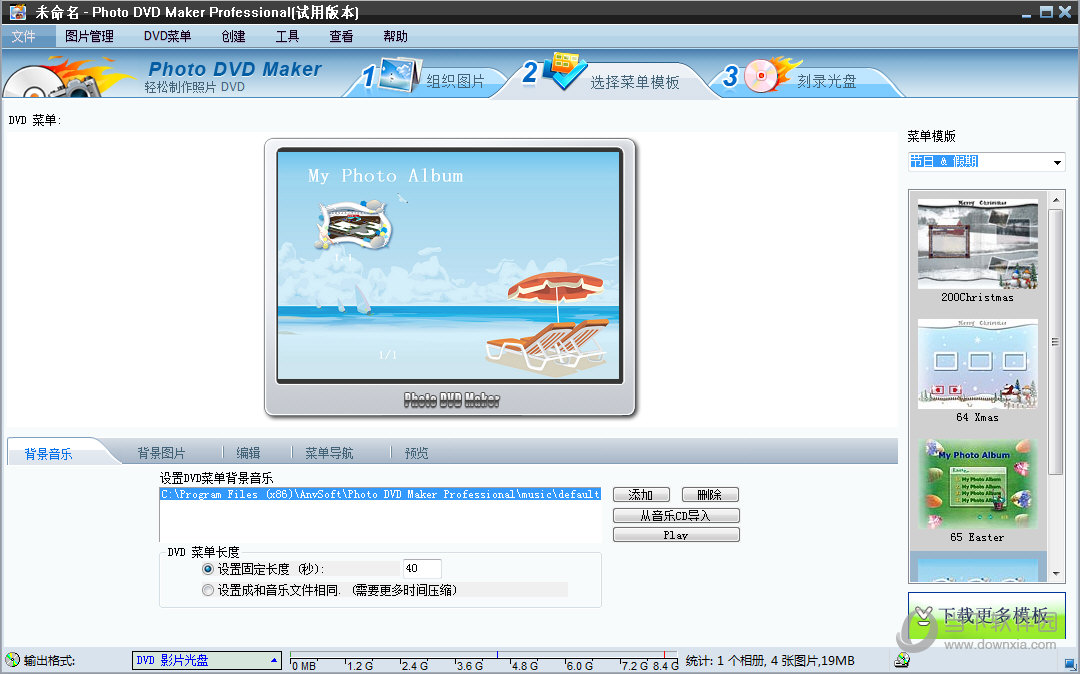This screenshot has width=1081, height=674.
Task: Click the 200Christmas template label
Action: [x=978, y=298]
